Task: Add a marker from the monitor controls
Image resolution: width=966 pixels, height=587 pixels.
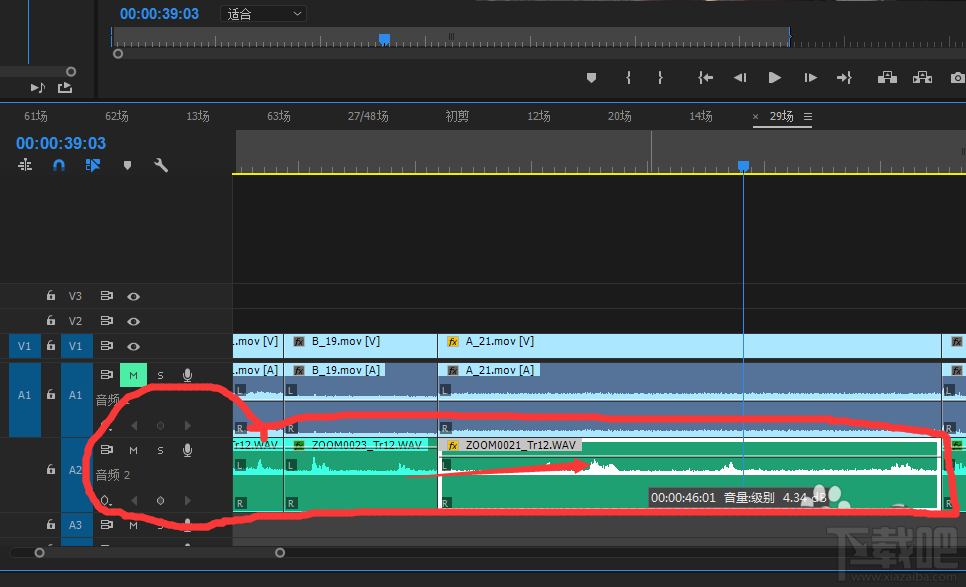Action: pos(591,78)
